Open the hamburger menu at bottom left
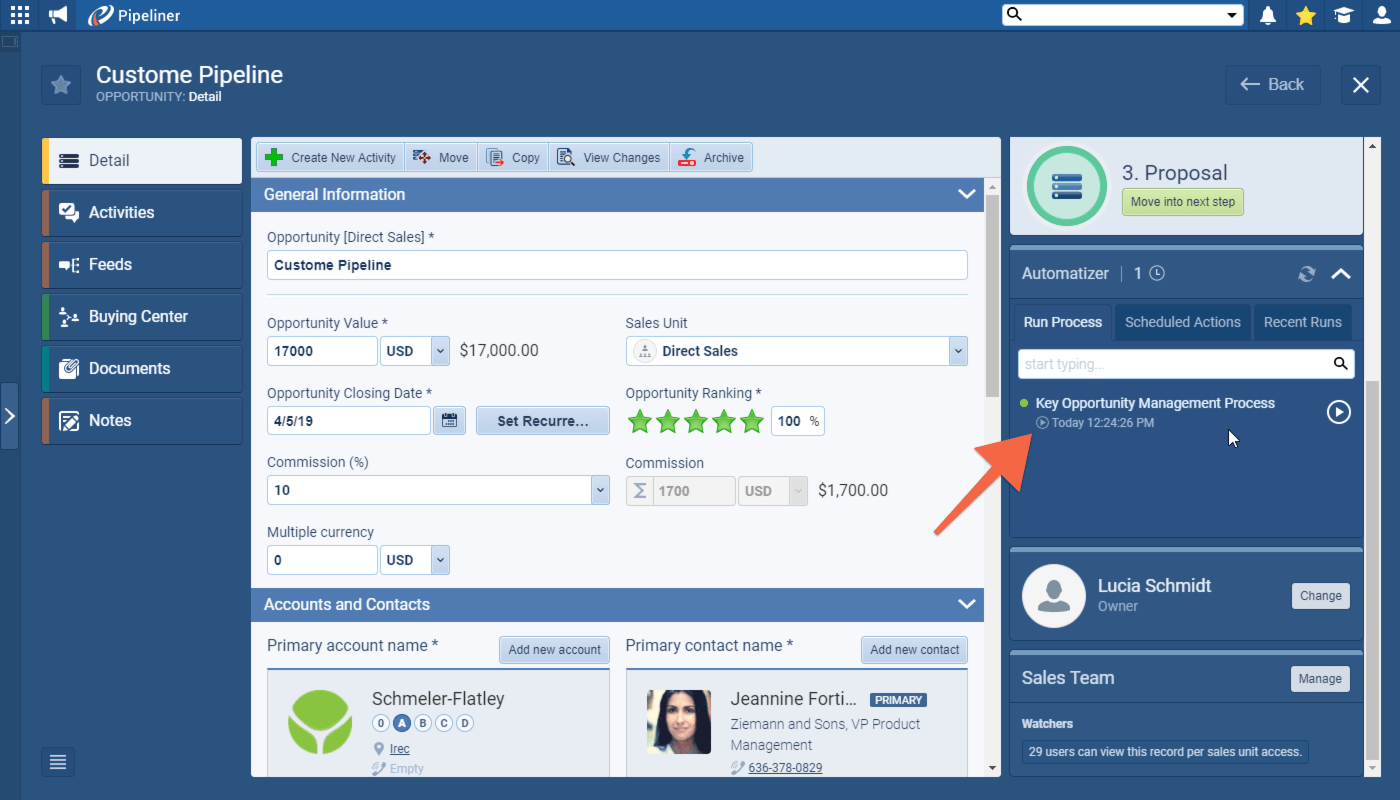Screen dimensions: 1400x800 click(57, 762)
